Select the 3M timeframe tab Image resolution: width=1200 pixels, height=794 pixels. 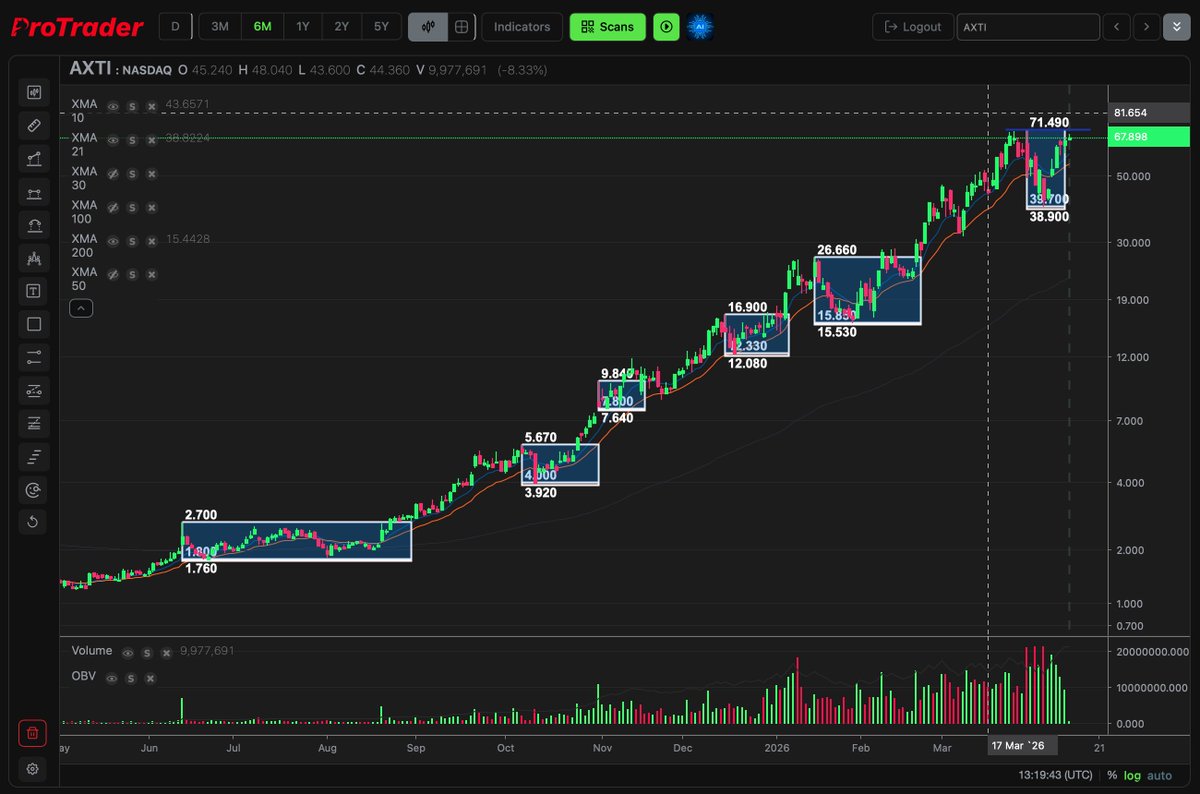pyautogui.click(x=219, y=27)
